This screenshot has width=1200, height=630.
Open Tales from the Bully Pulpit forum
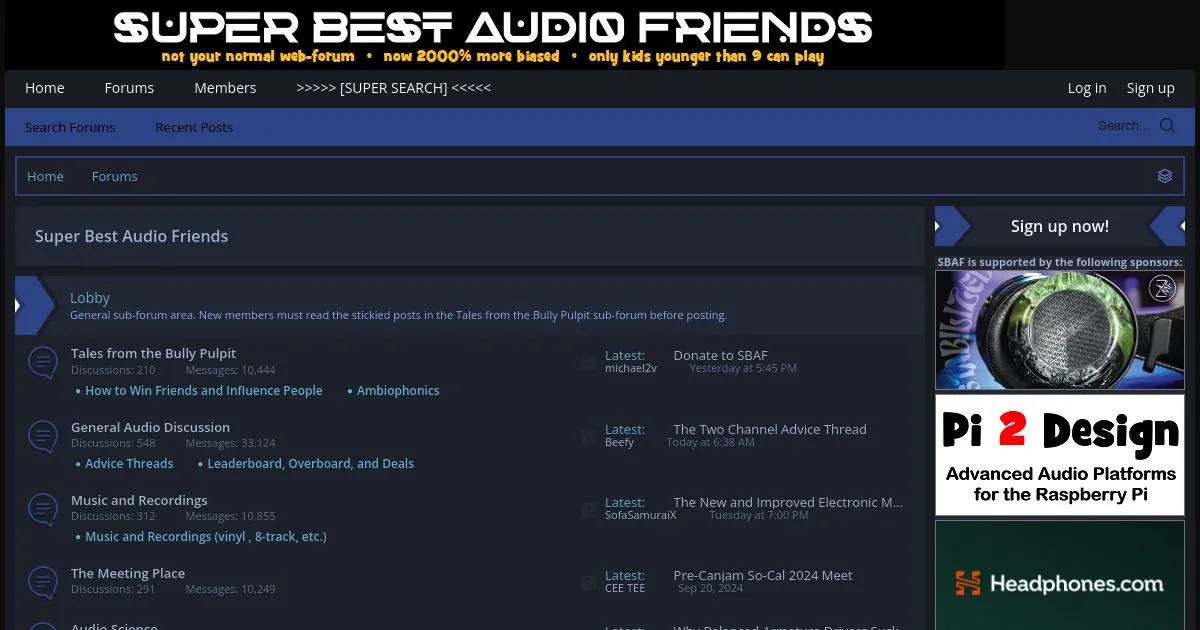[154, 353]
